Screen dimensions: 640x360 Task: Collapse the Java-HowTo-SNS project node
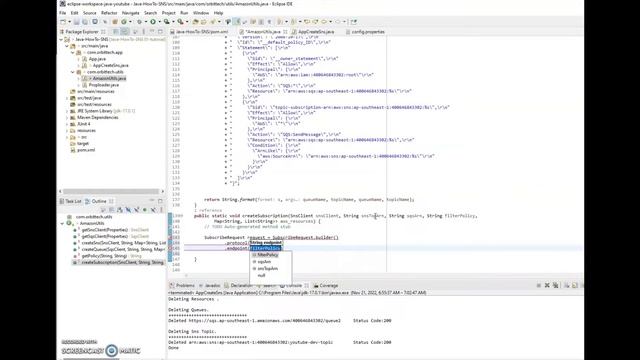(61, 40)
